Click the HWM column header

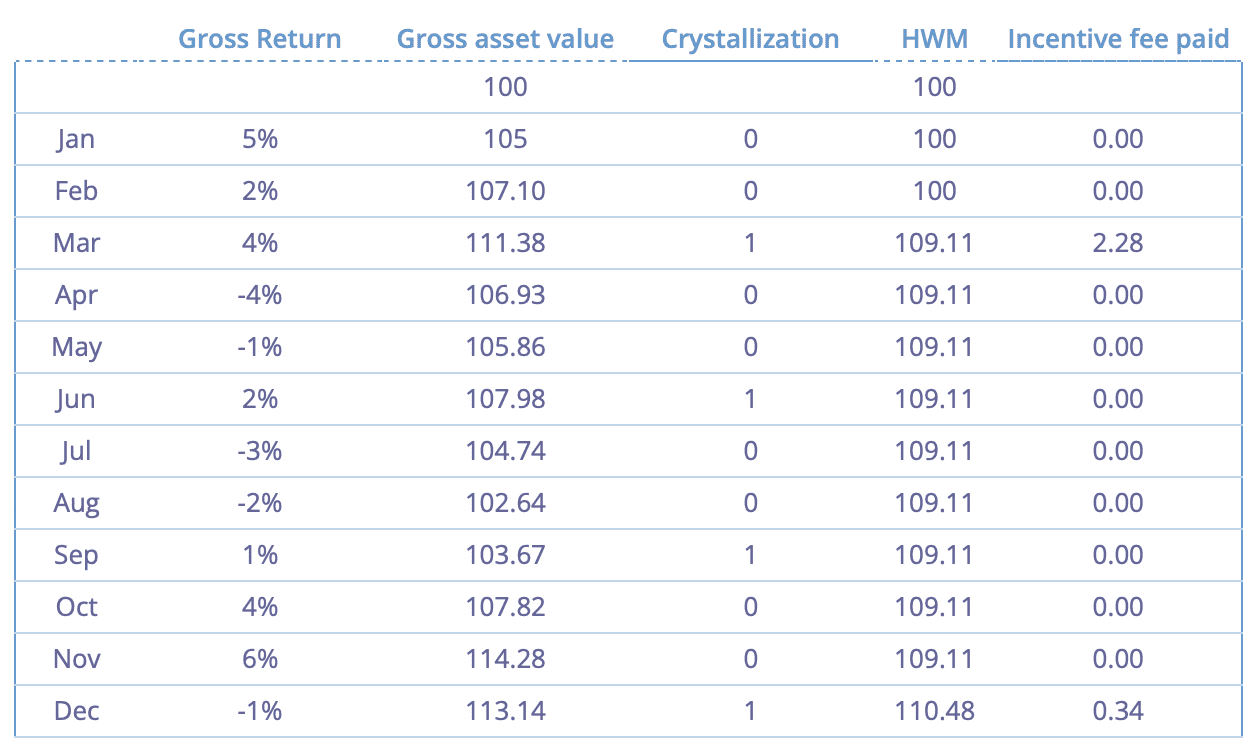(x=935, y=39)
